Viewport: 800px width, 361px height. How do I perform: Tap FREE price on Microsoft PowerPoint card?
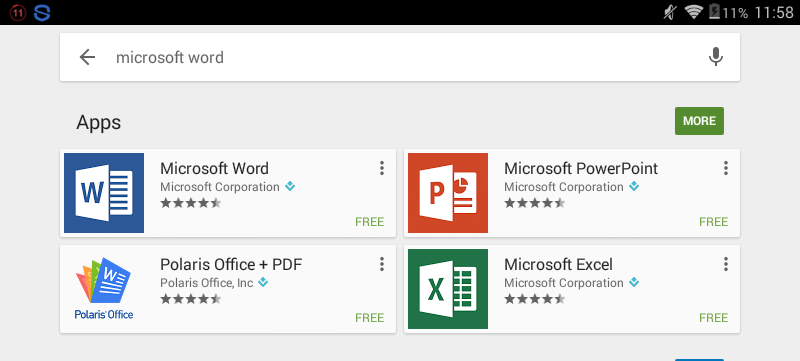(713, 222)
